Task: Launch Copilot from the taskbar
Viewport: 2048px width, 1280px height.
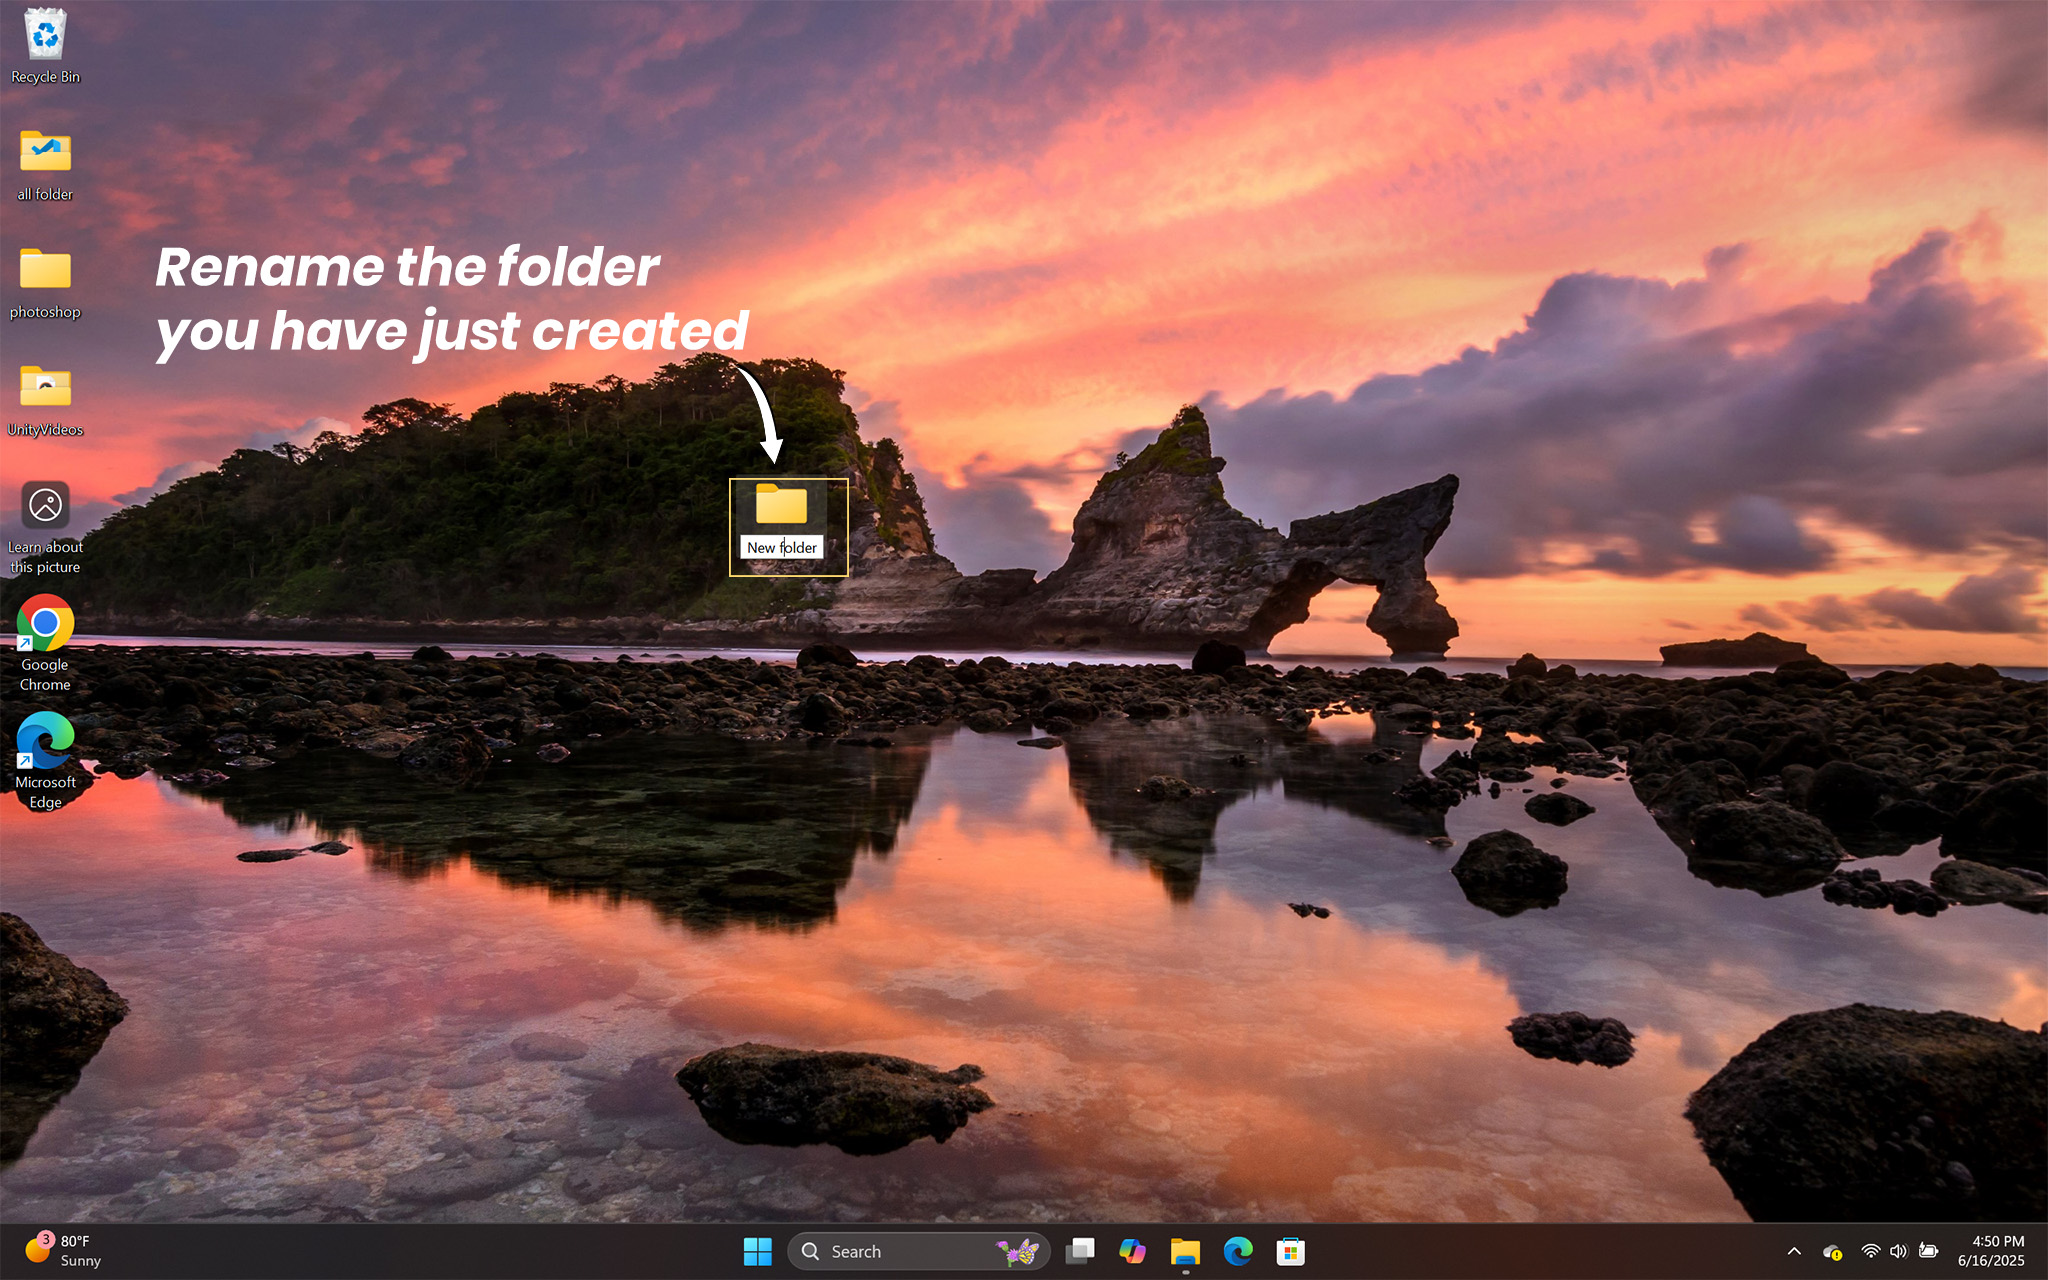Action: [x=1132, y=1251]
